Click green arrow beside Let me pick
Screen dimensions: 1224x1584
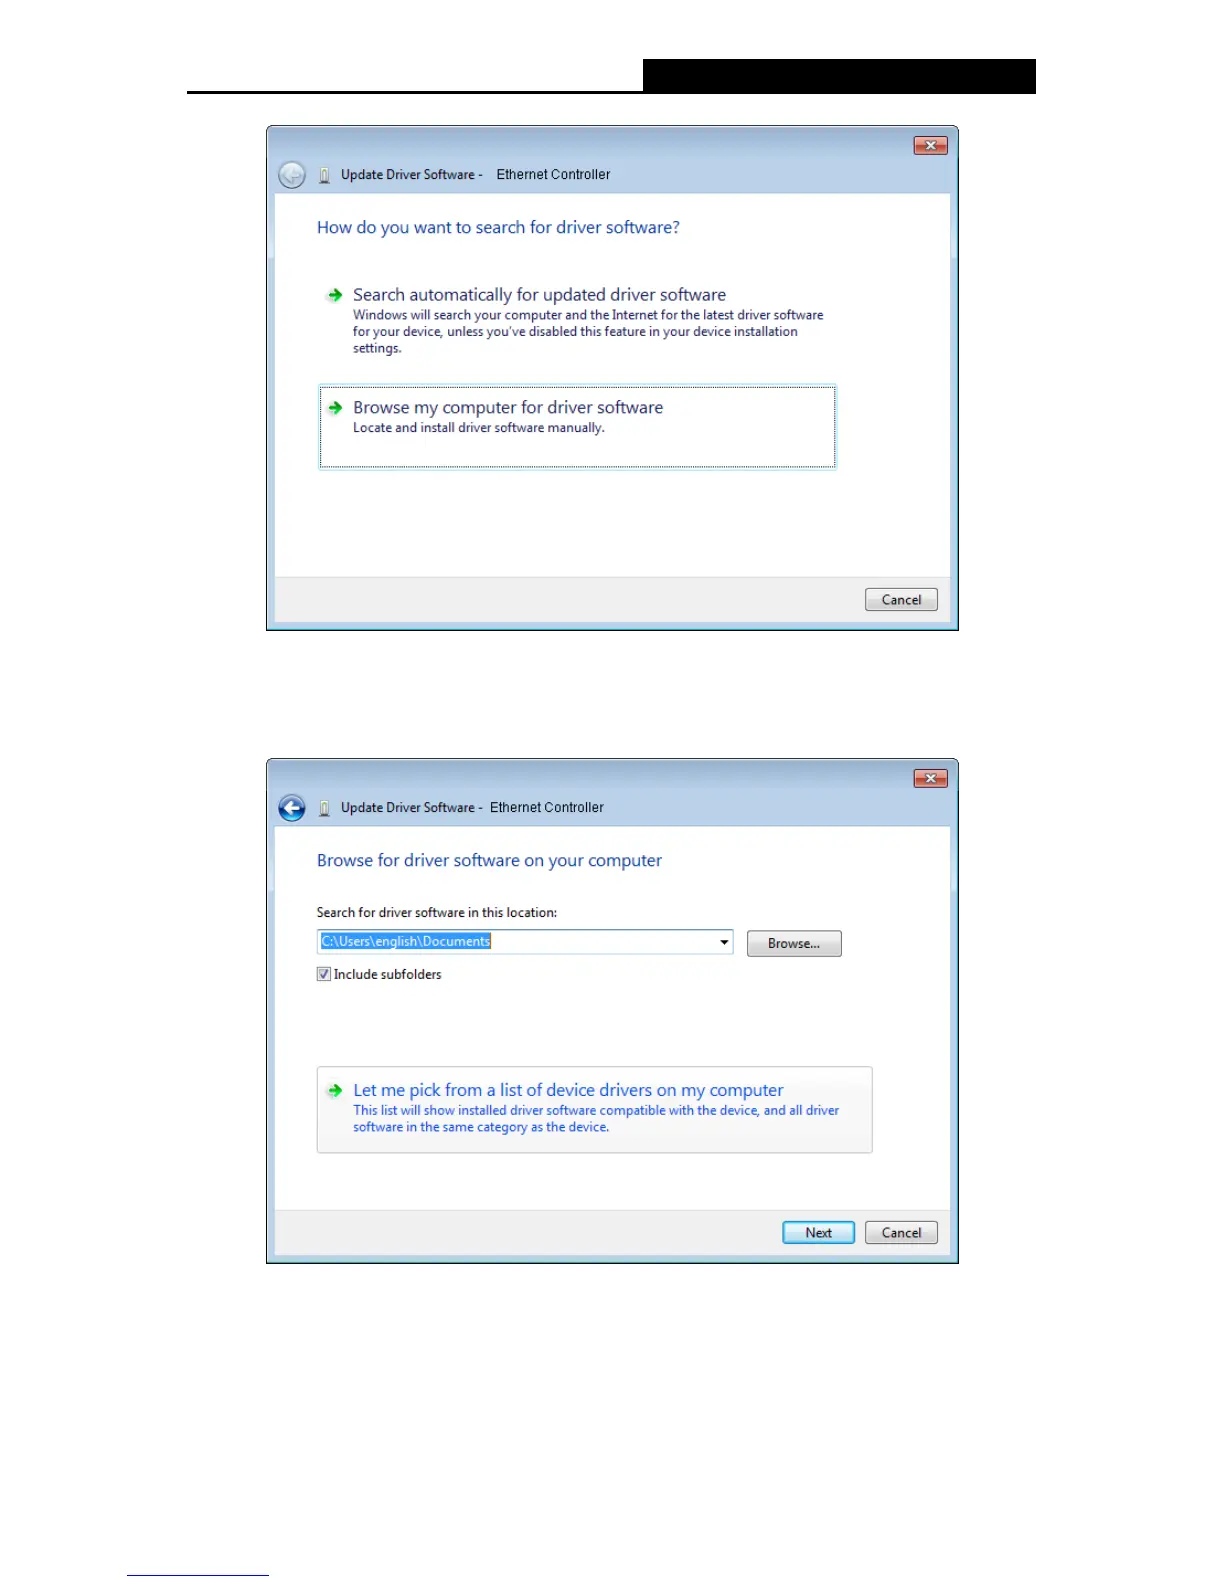coord(335,1091)
